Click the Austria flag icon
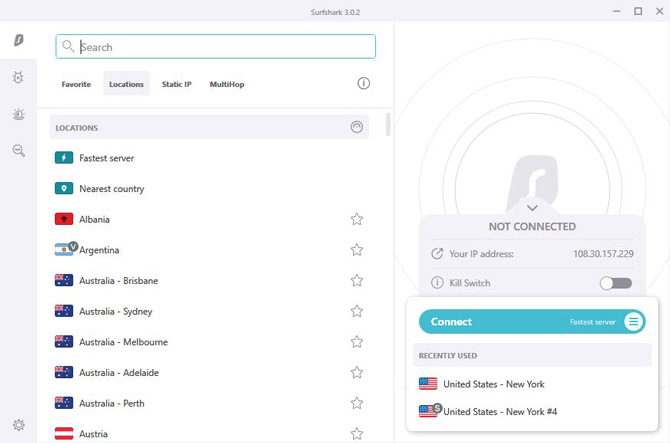The height and width of the screenshot is (443, 670). pos(64,434)
